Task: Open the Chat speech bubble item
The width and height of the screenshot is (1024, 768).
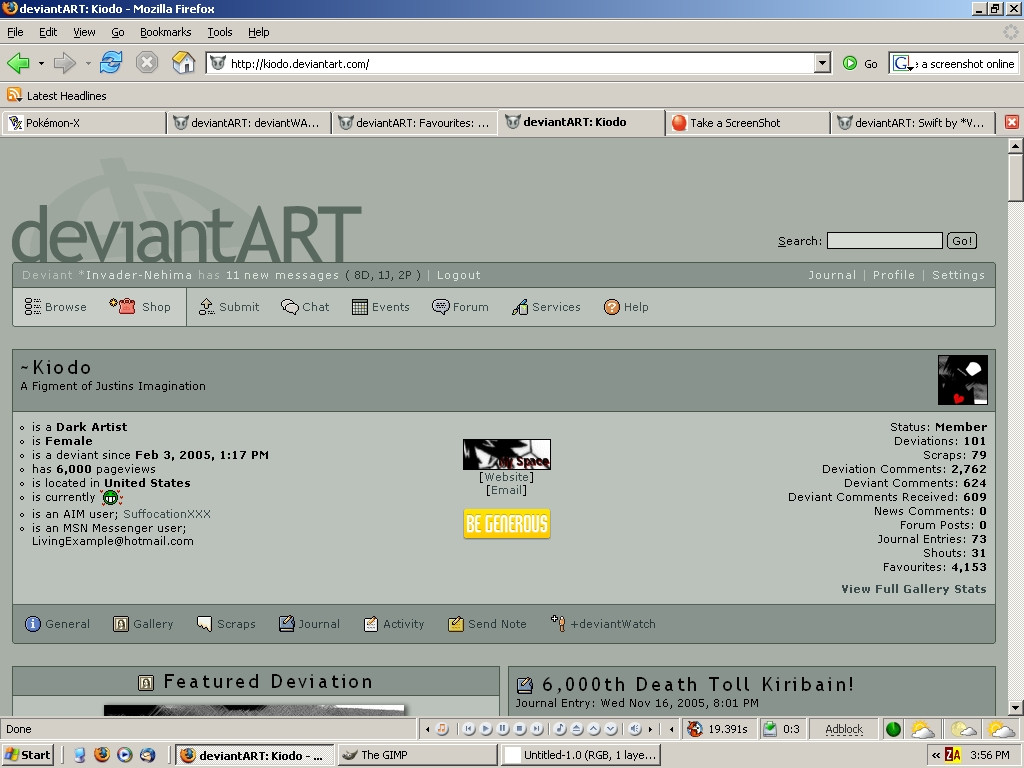Action: coord(305,307)
